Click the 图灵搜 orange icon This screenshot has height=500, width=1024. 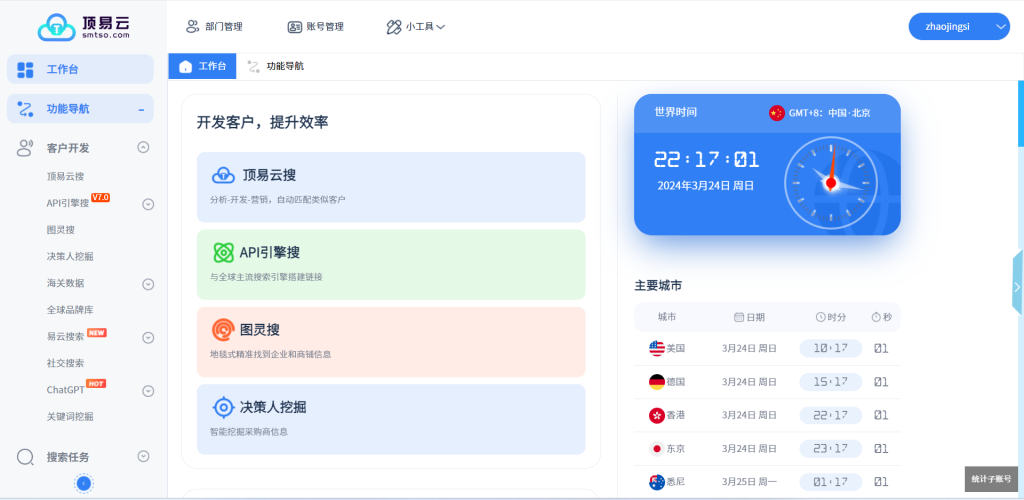[x=223, y=329]
